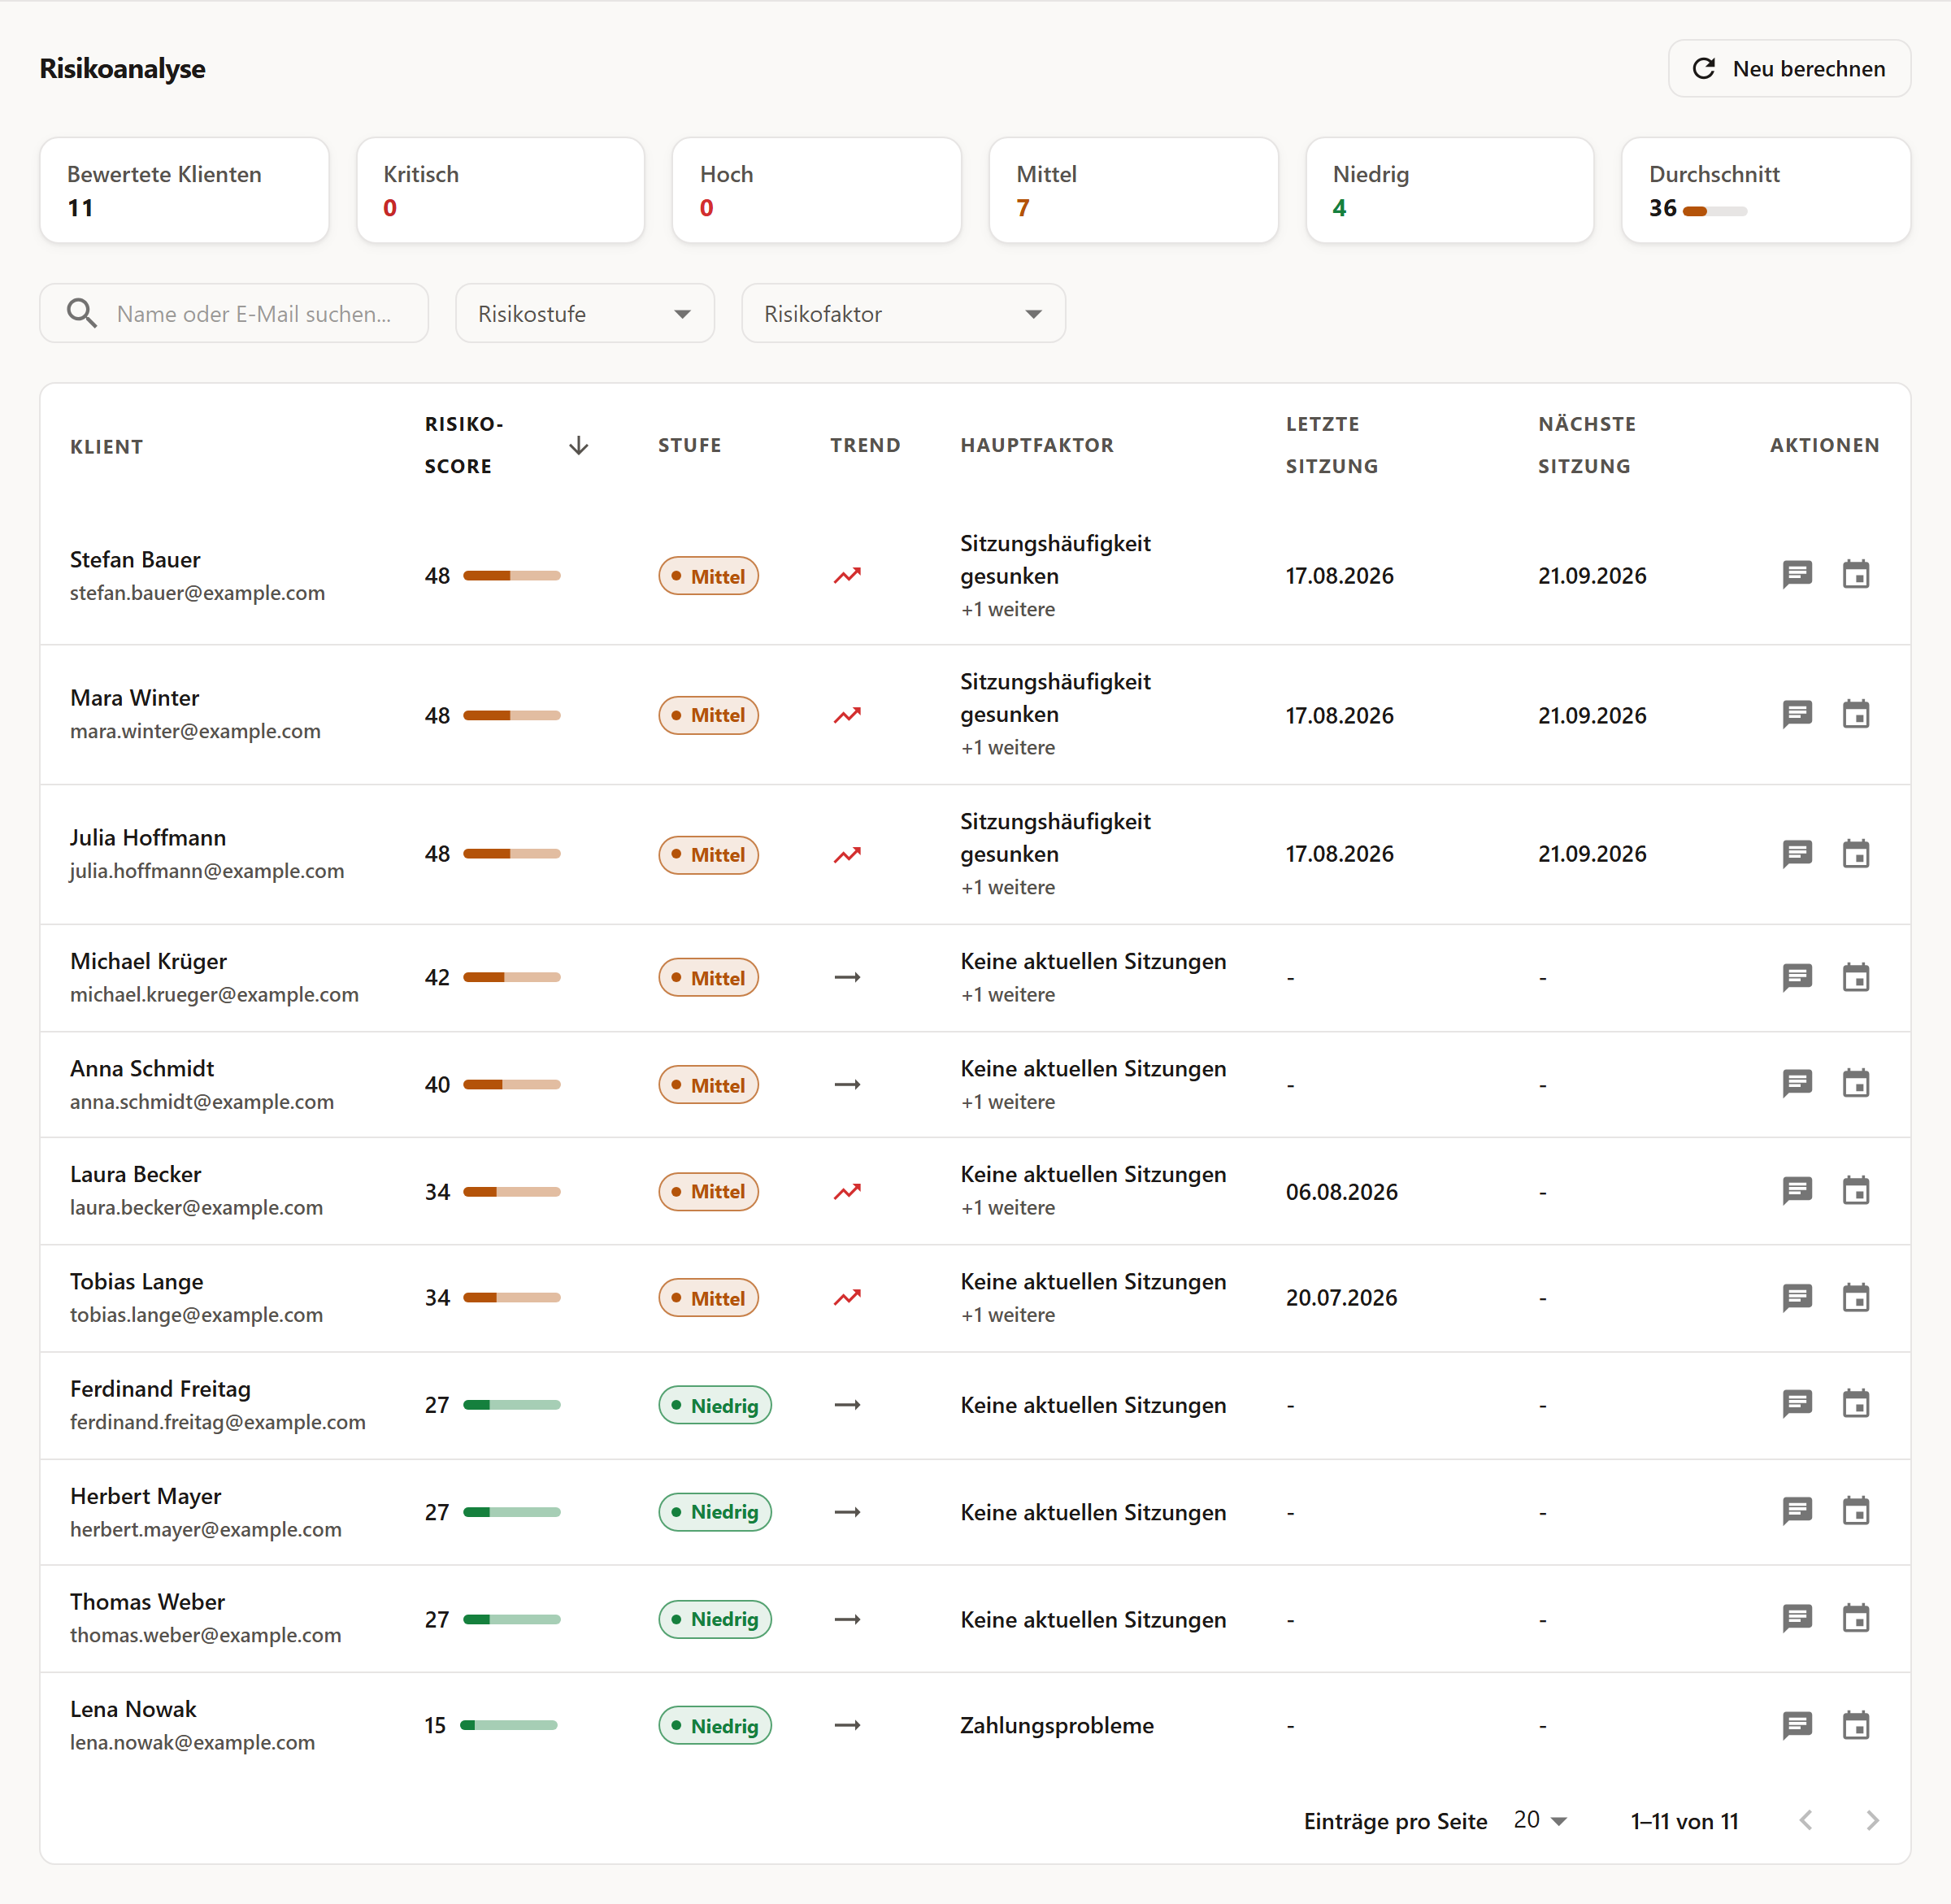The width and height of the screenshot is (1951, 1904).
Task: Click the Mittel badge for Anna Schmidt
Action: (708, 1085)
